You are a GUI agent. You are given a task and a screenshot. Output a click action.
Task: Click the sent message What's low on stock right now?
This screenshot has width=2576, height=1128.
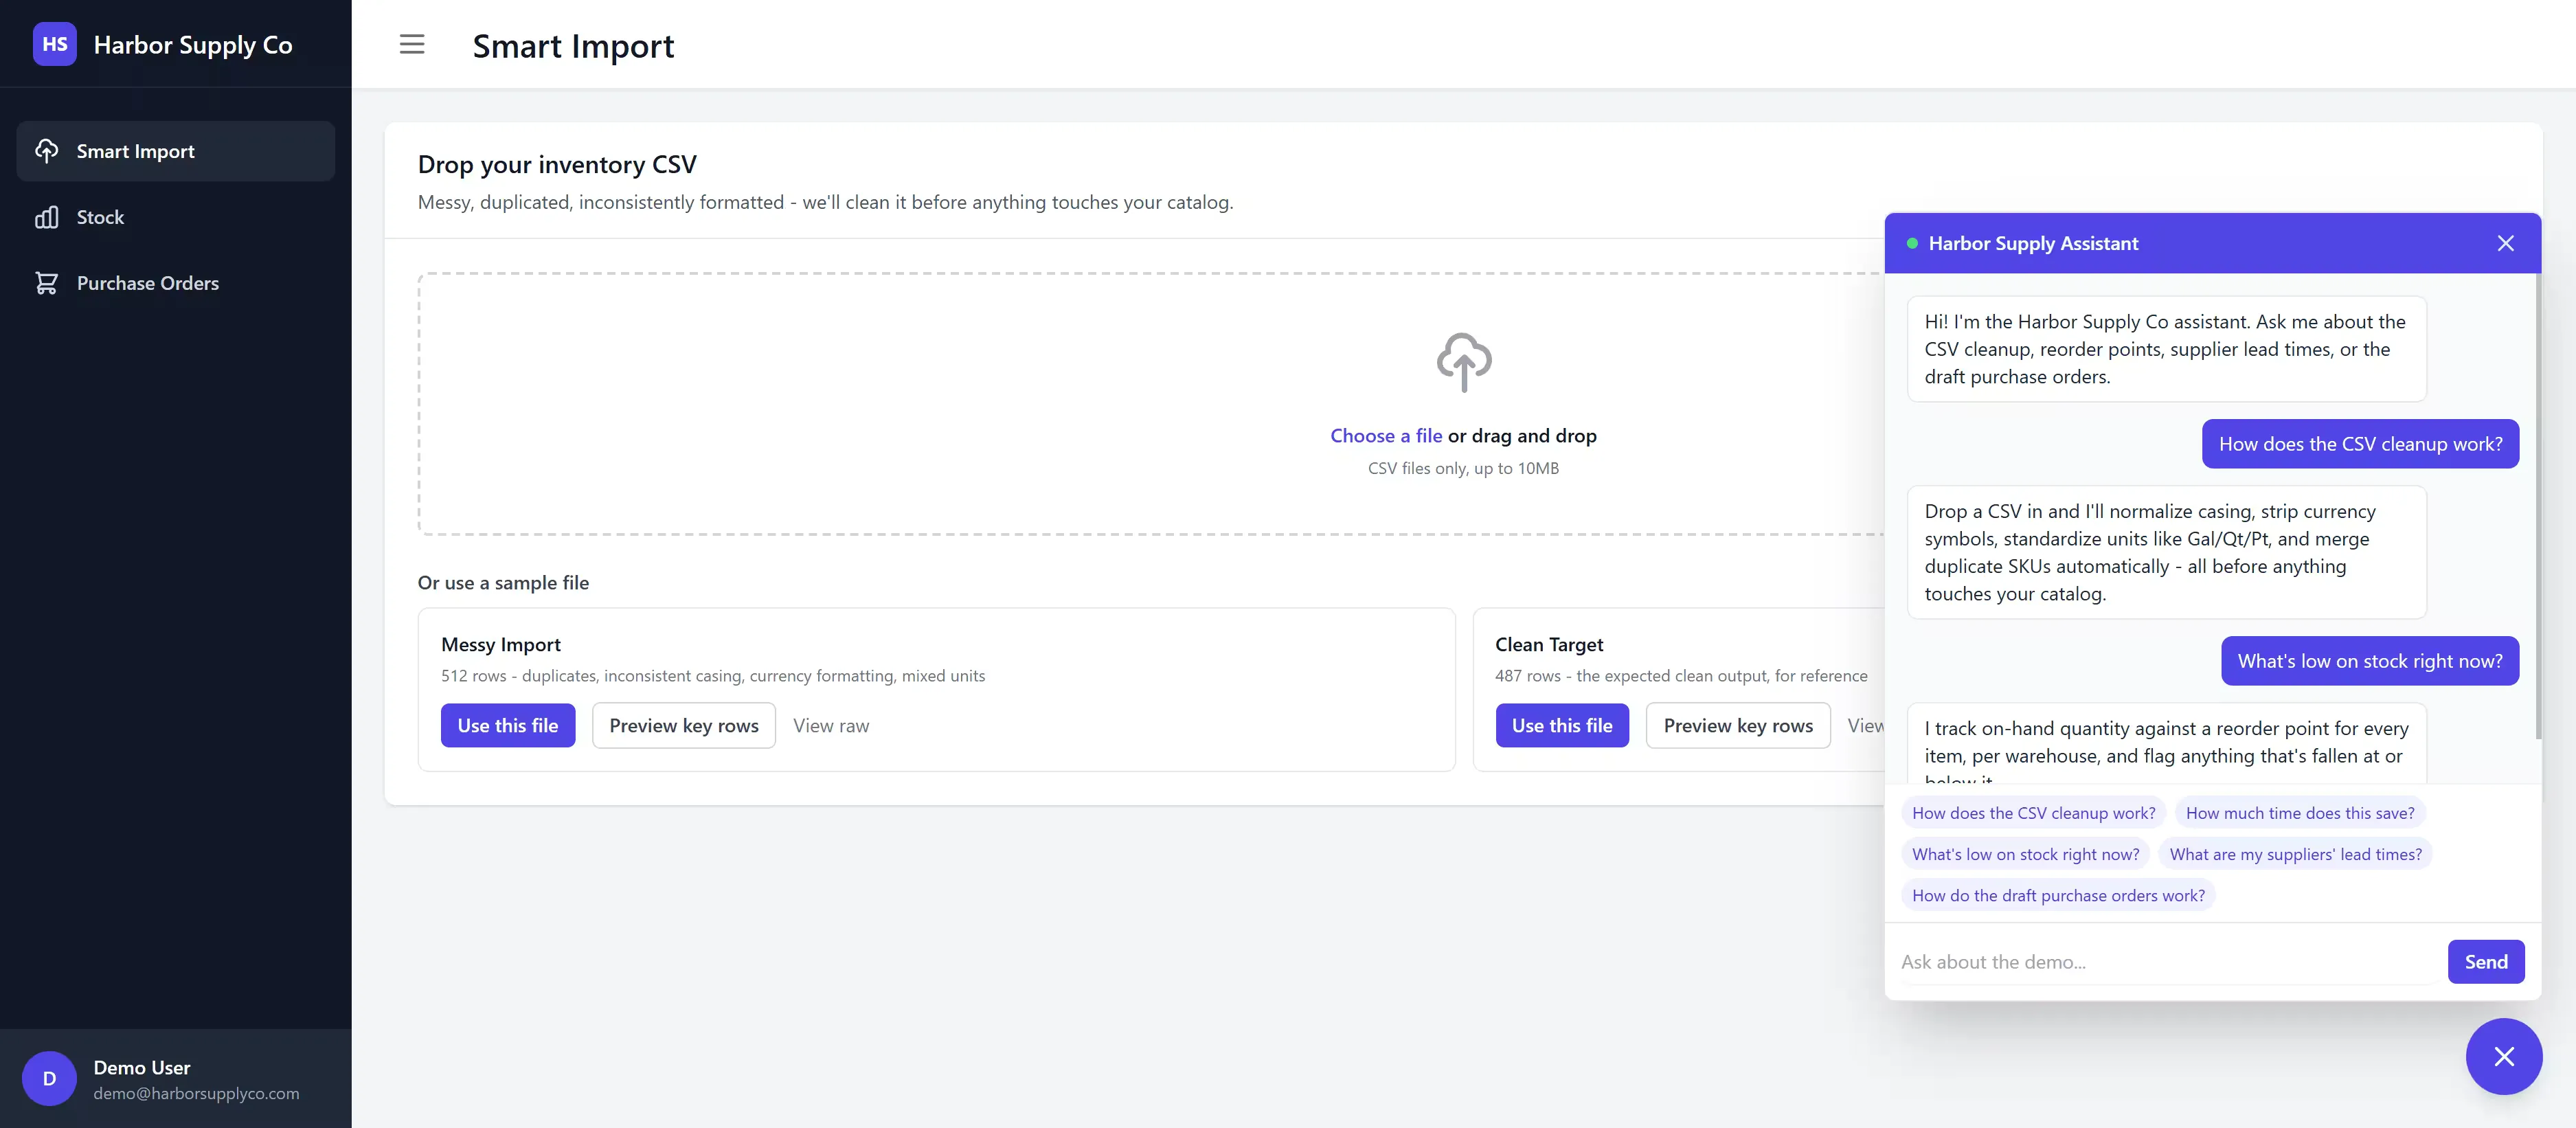point(2369,660)
